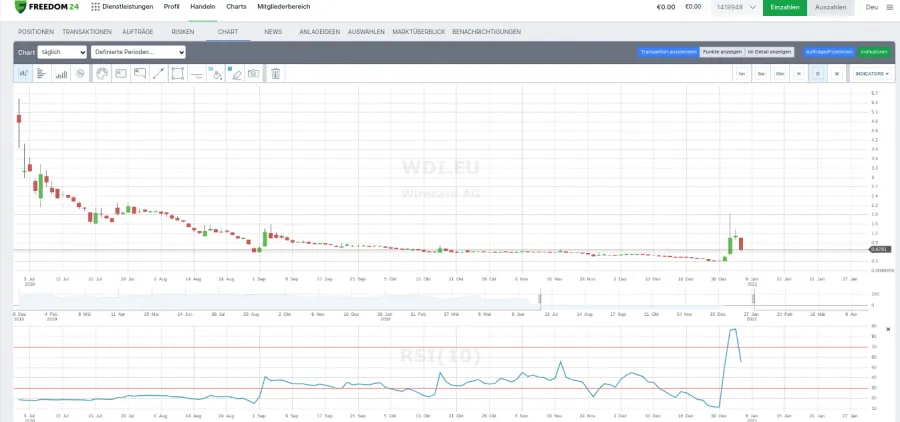The image size is (900, 422).
Task: Select the rectangle shape drawing tool
Action: click(x=178, y=73)
